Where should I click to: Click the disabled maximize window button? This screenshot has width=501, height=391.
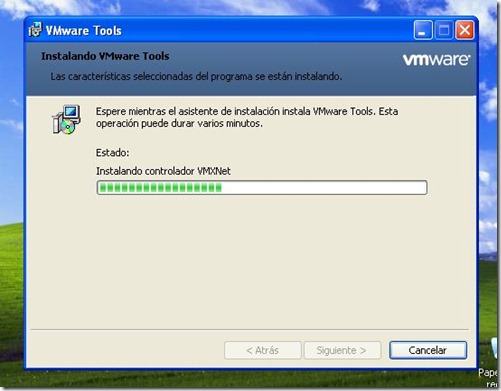click(444, 30)
